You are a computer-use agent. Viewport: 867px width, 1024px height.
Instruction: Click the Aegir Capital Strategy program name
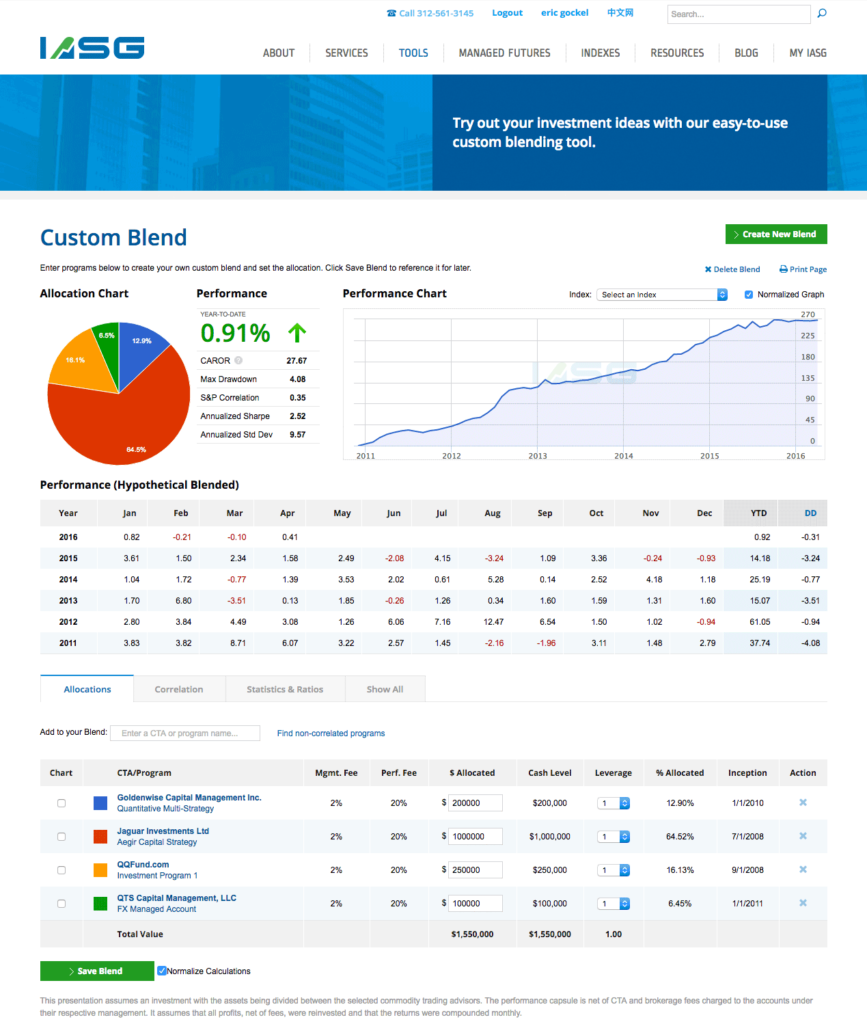point(157,842)
